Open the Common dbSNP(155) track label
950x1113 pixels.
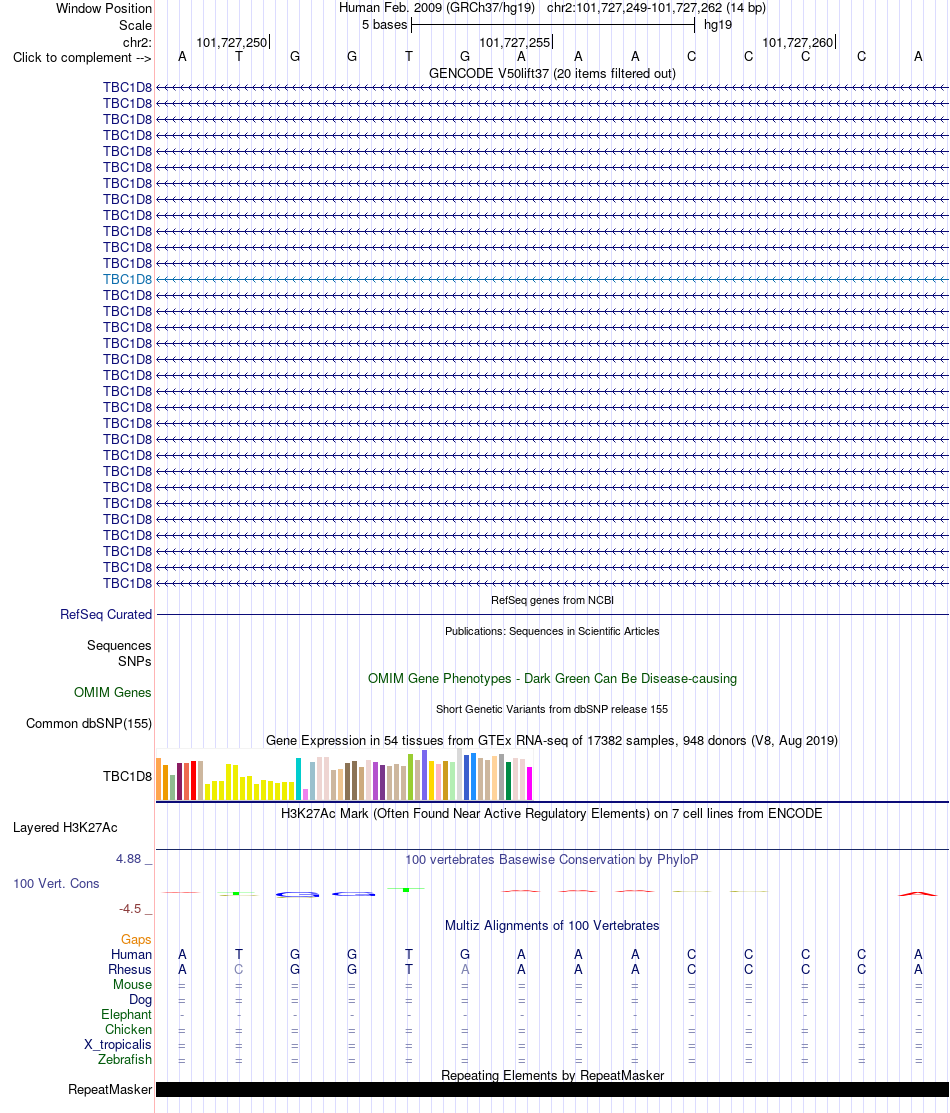click(89, 723)
